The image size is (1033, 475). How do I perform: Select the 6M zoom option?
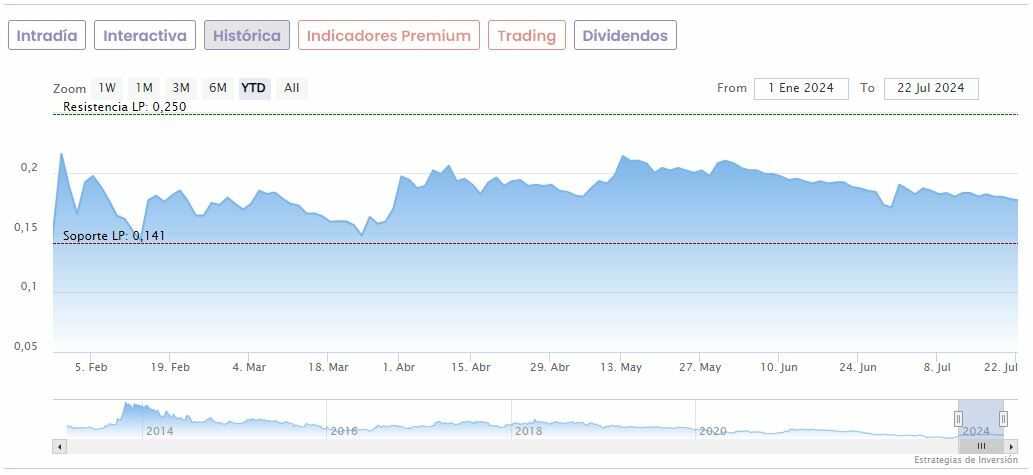(218, 88)
